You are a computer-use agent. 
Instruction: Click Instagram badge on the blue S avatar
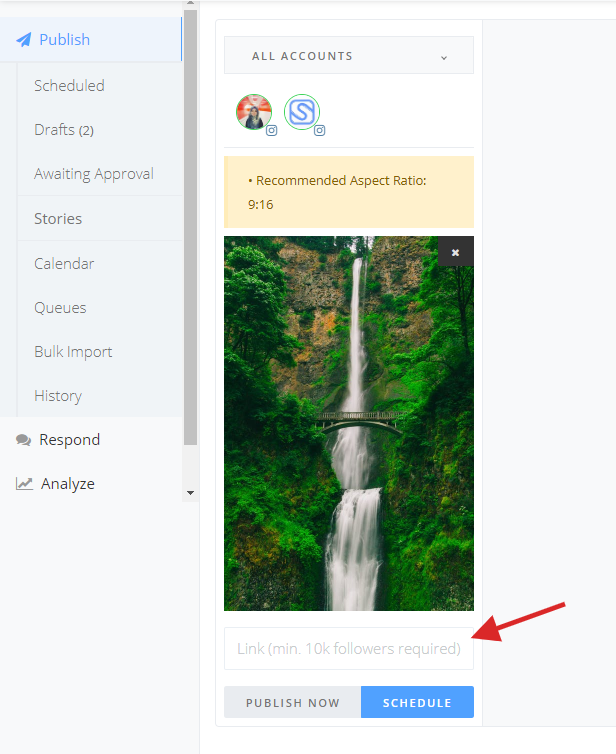320,130
